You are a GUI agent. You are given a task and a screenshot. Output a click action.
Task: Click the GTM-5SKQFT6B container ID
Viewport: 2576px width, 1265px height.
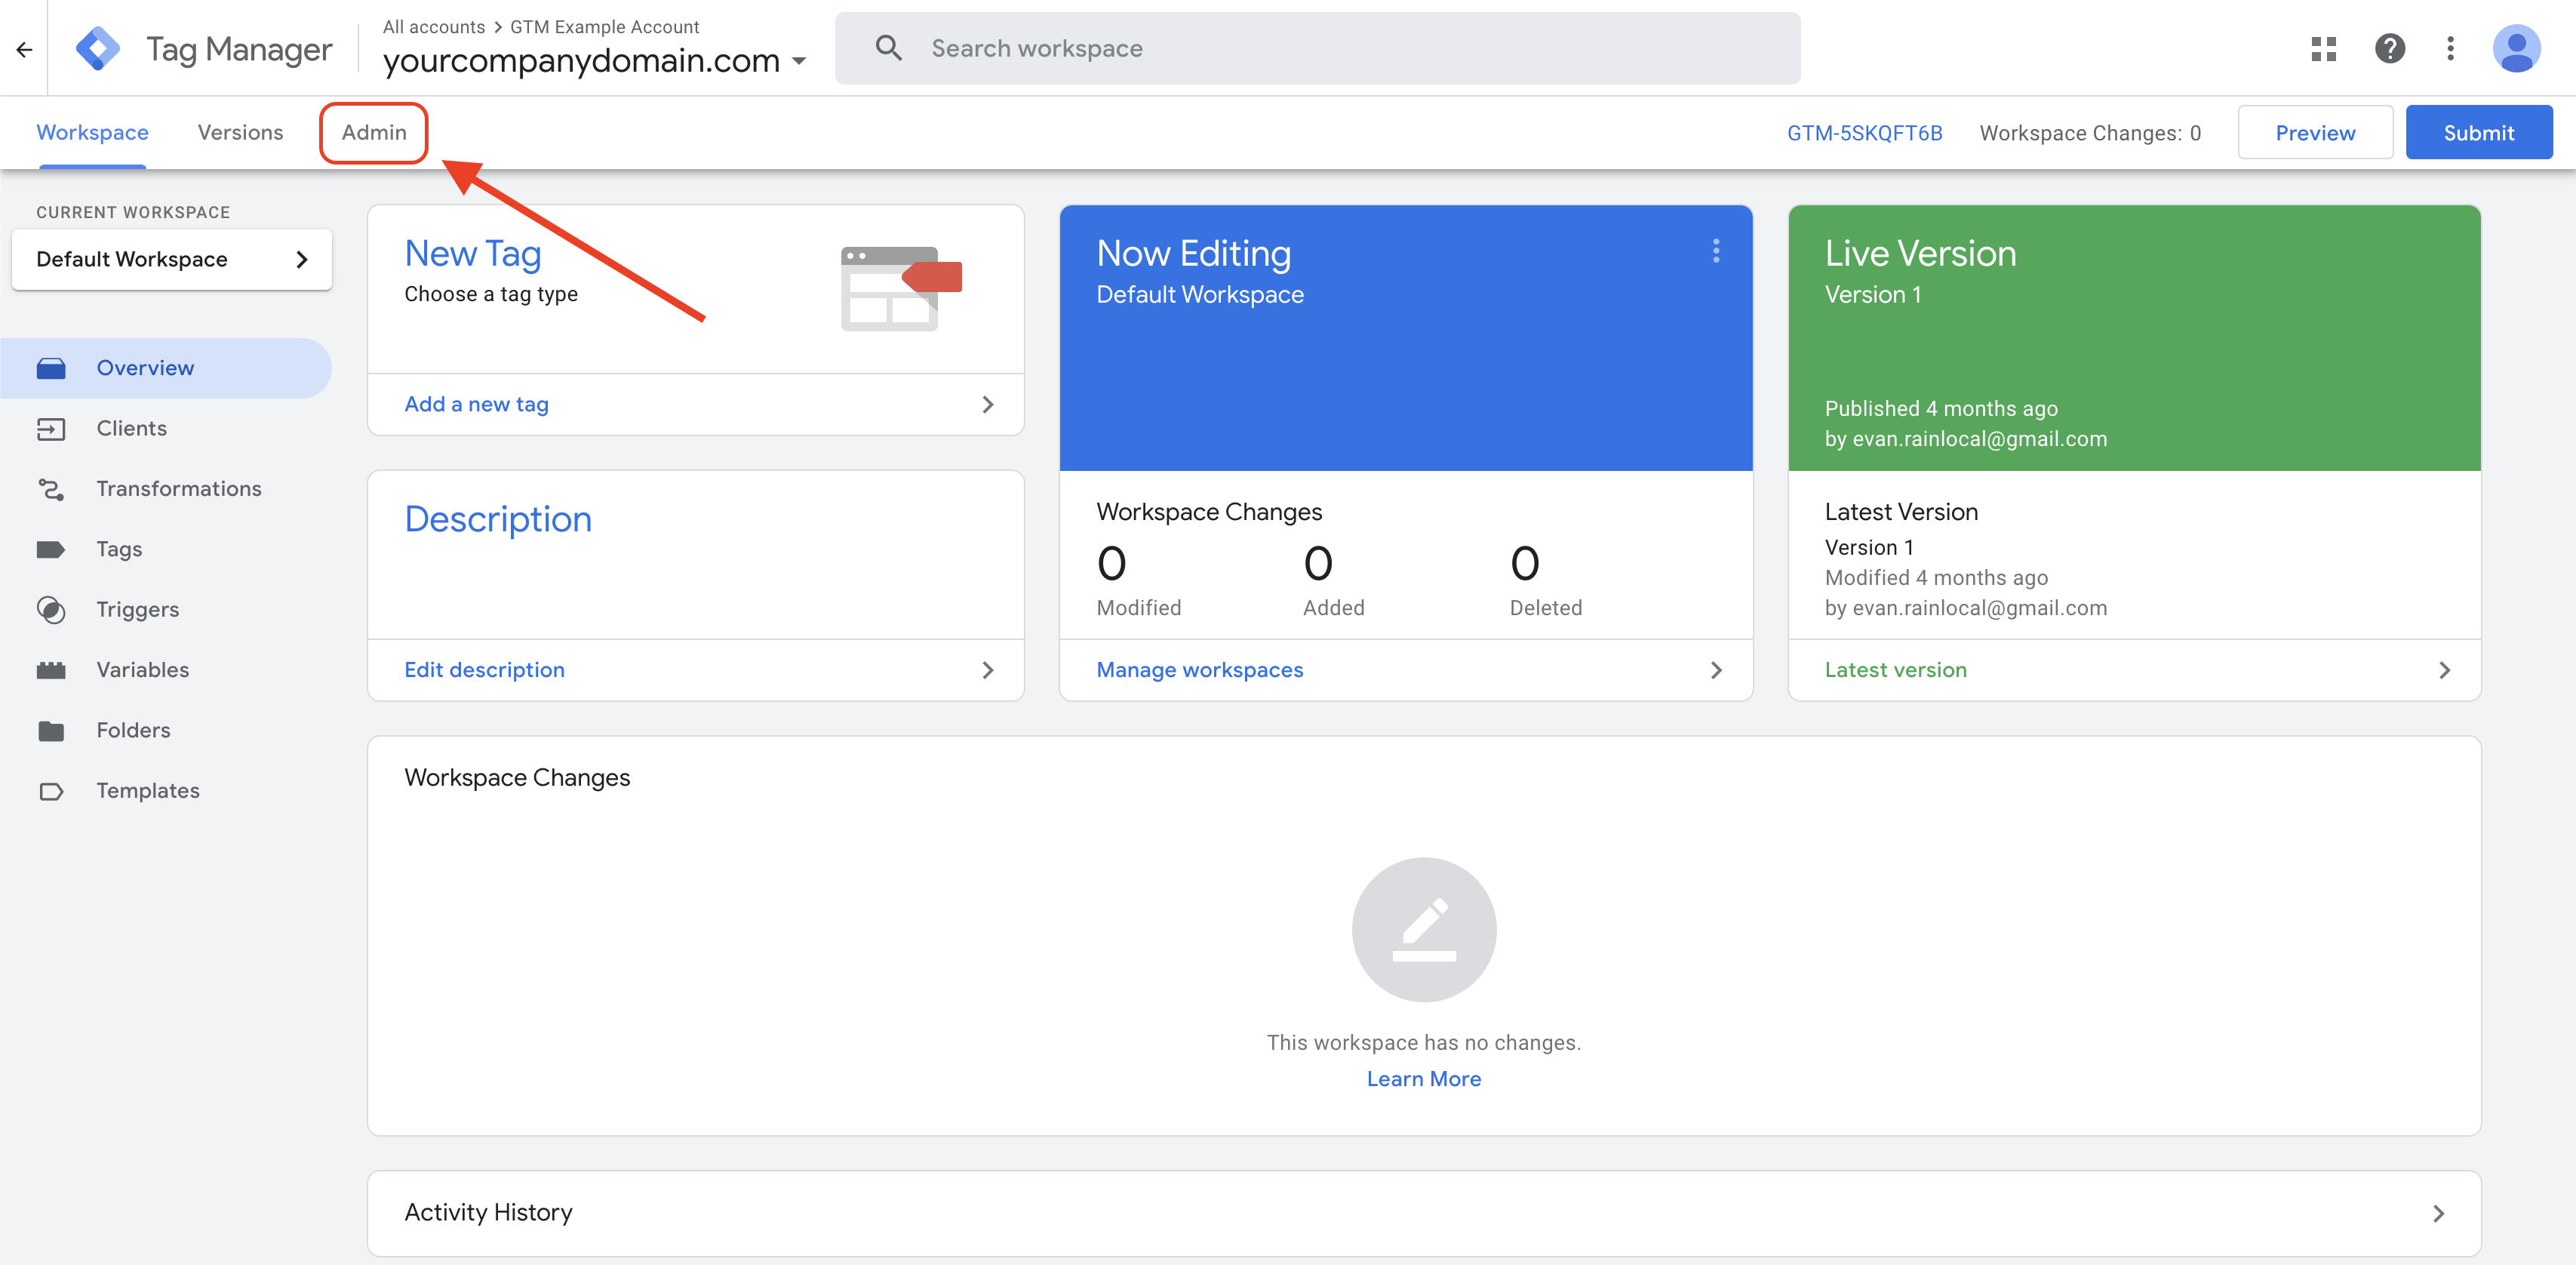click(1864, 133)
